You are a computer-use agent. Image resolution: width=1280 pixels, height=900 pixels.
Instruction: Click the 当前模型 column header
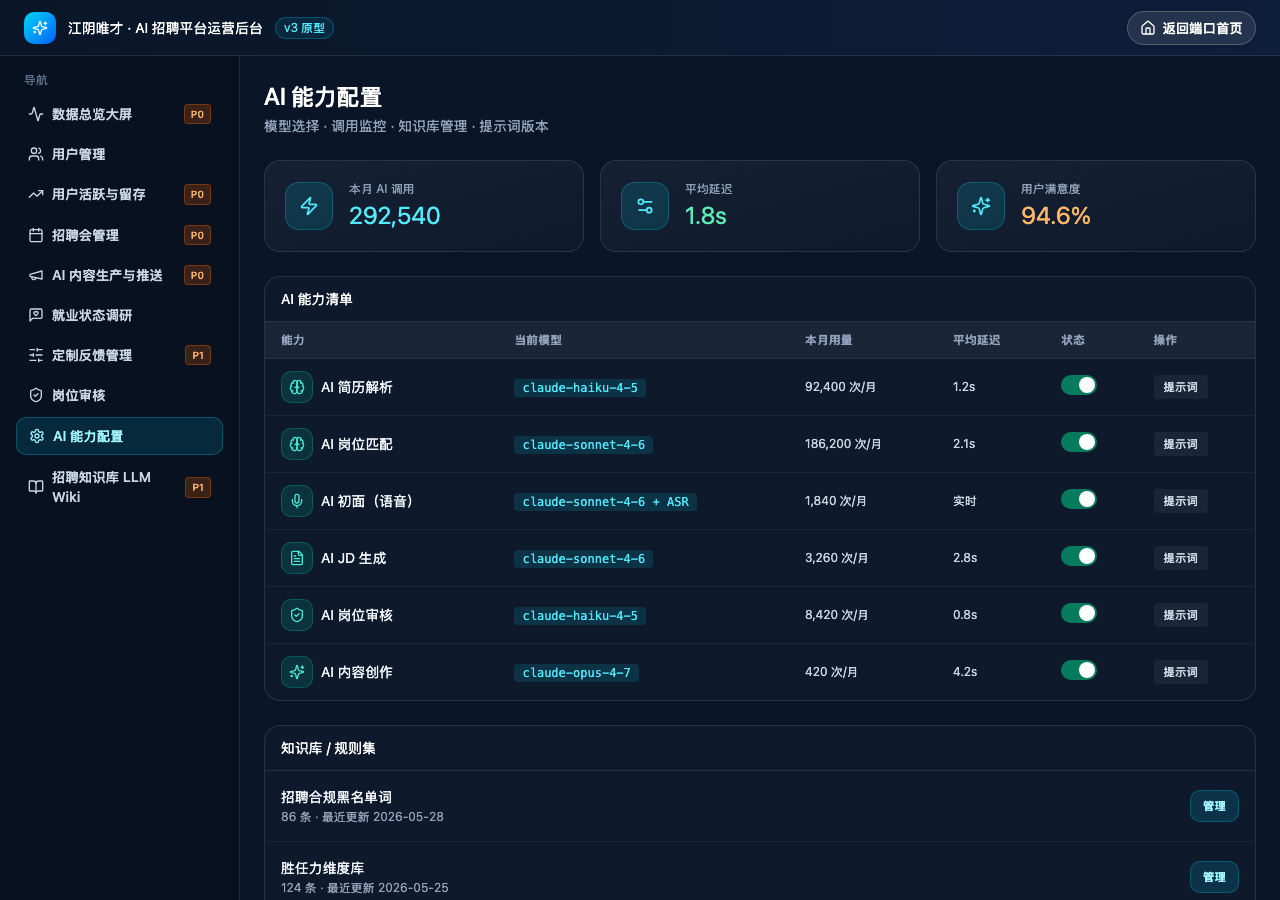tap(538, 340)
